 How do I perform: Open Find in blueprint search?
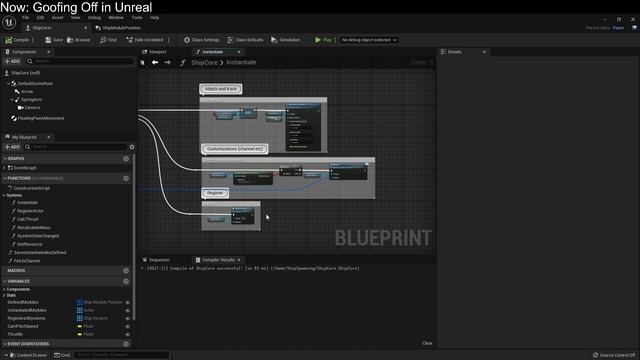point(108,40)
